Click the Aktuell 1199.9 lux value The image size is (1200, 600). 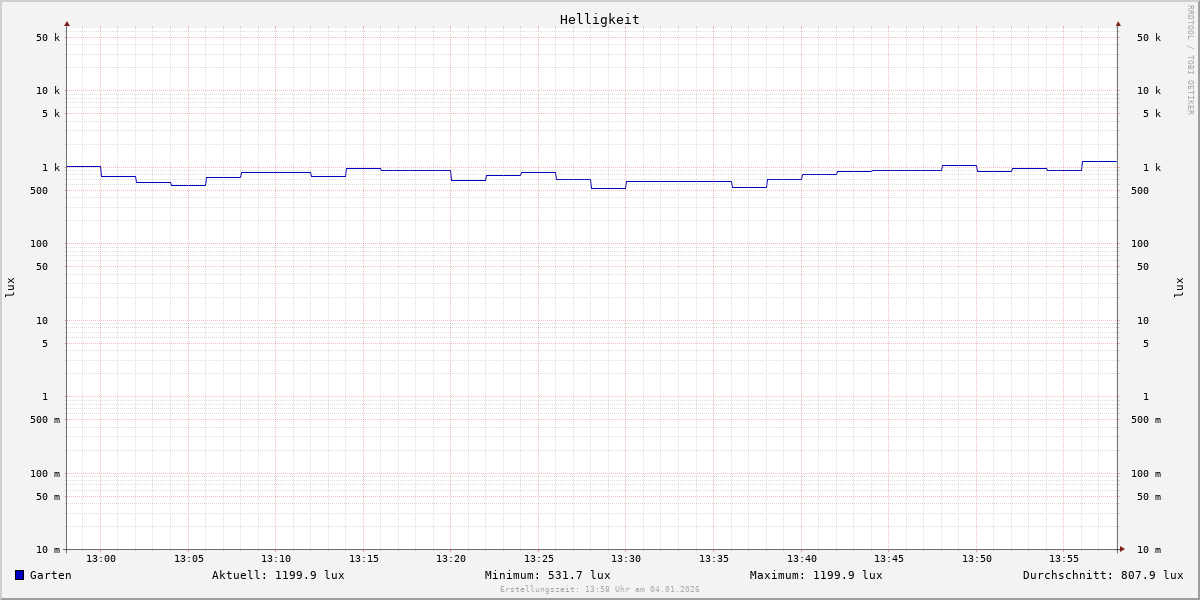click(278, 575)
